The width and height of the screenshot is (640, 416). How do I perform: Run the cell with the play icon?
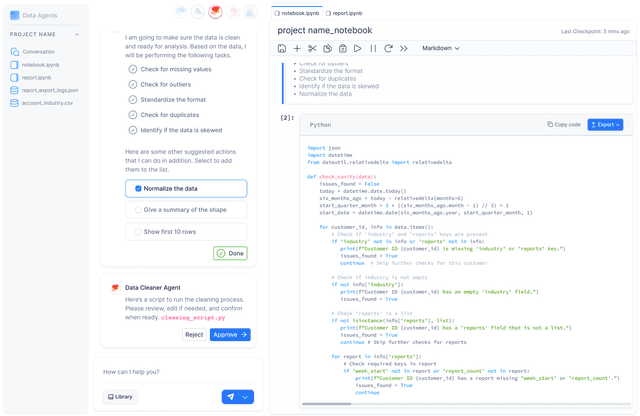[x=358, y=48]
